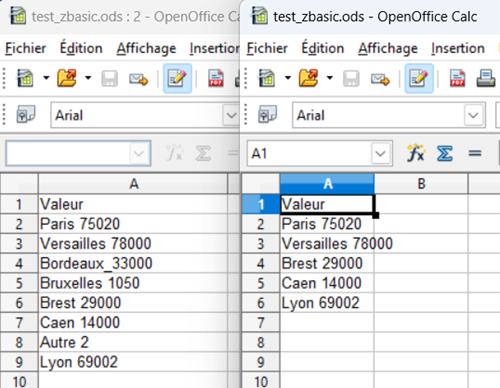Click Document as E-mail icon in left window

(x=138, y=79)
